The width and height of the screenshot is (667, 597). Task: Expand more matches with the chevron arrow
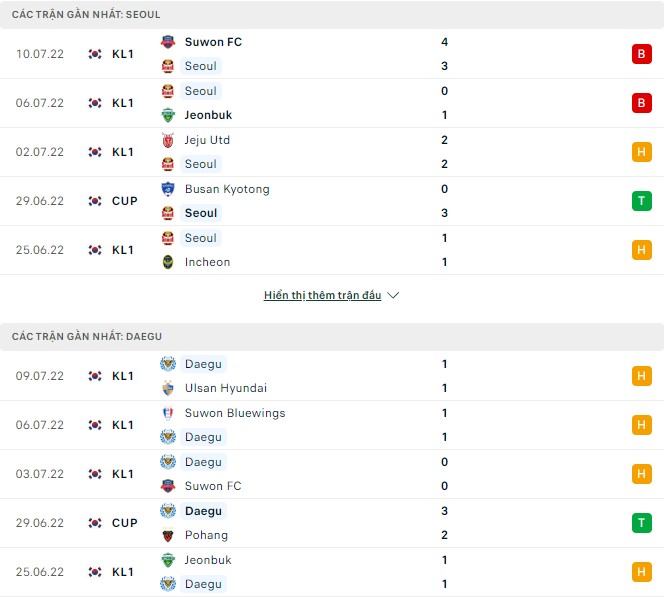coord(393,296)
